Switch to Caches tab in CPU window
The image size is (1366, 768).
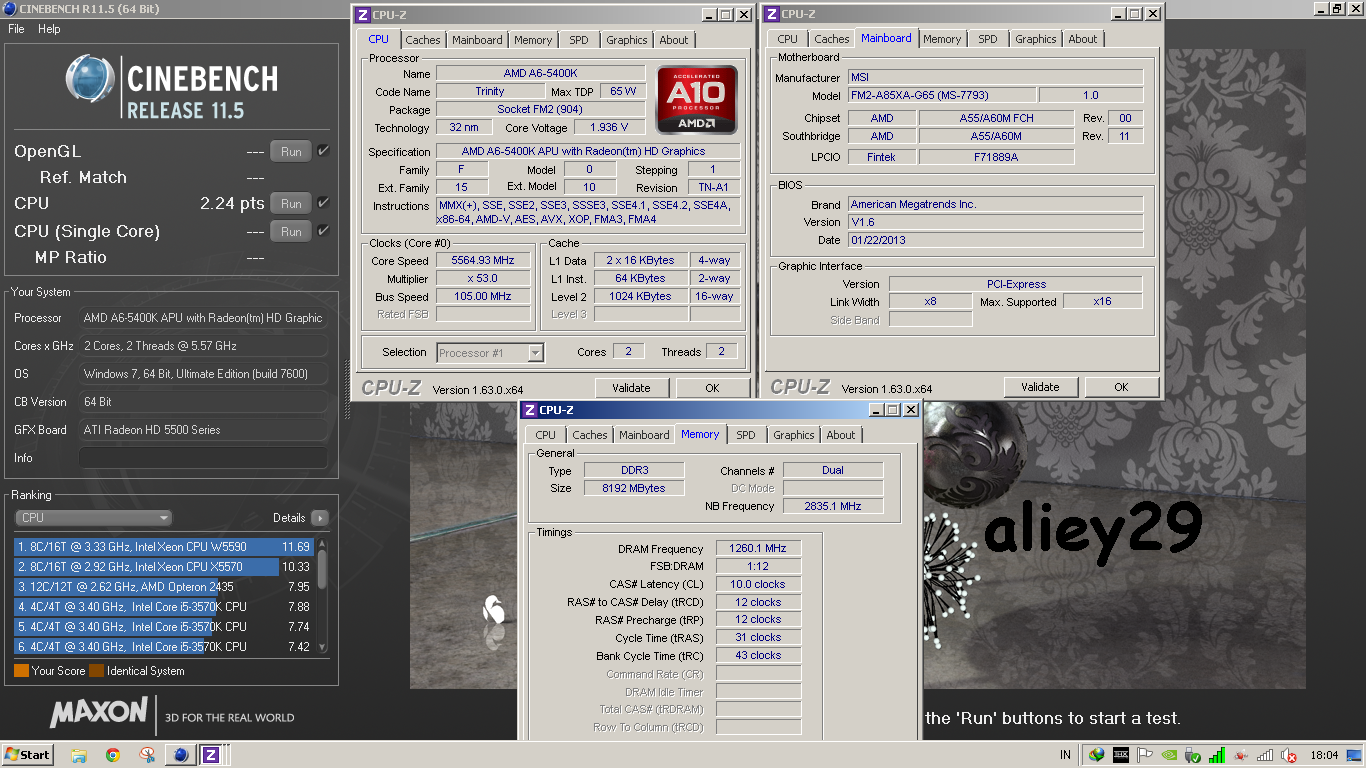click(x=422, y=40)
